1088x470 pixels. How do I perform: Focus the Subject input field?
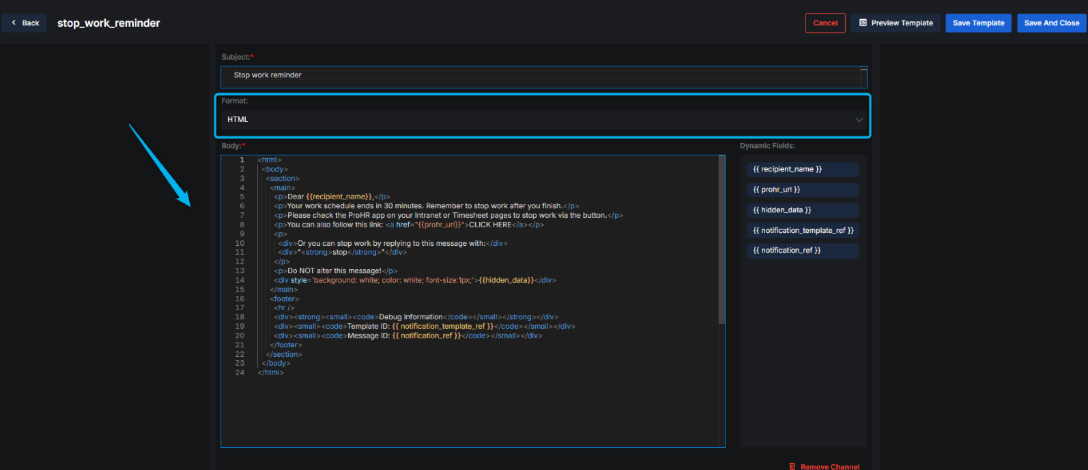540,75
